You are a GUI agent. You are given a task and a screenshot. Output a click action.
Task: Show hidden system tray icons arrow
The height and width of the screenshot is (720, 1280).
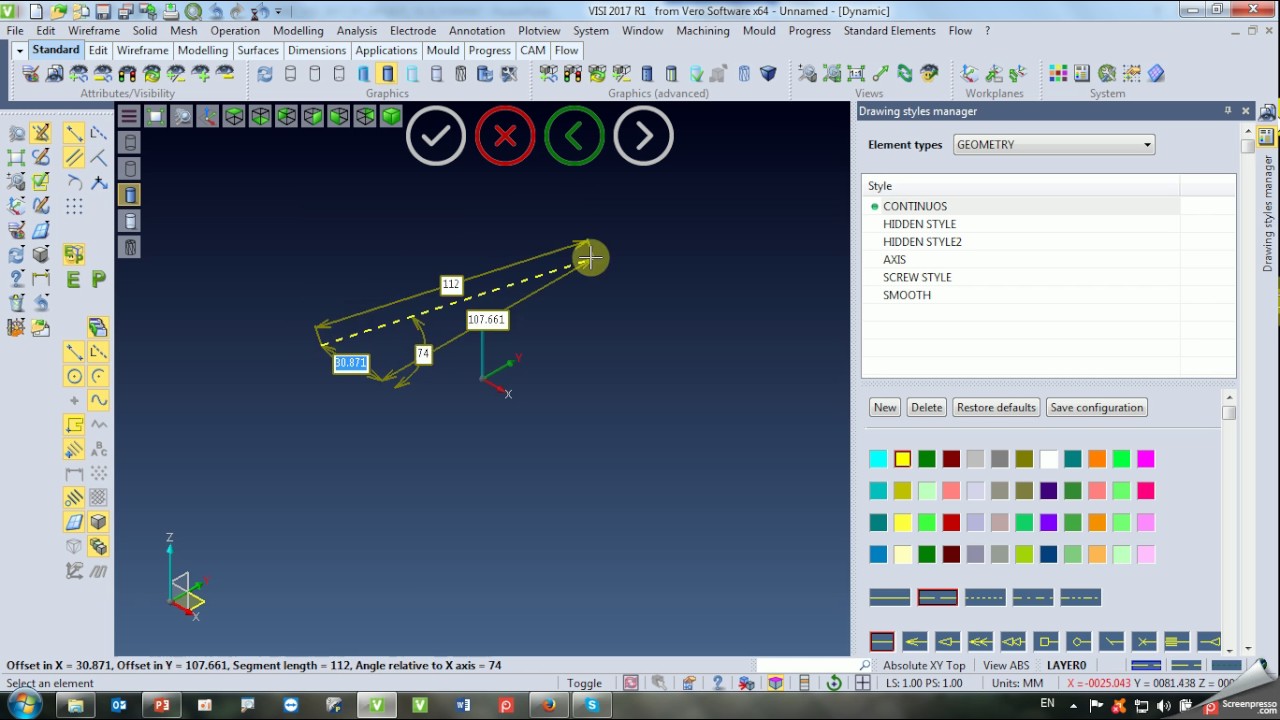point(1075,706)
